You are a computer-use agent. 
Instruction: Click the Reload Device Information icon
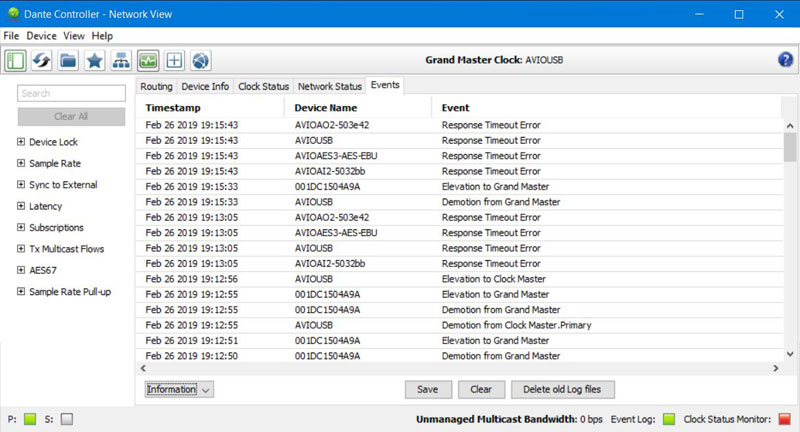point(41,60)
